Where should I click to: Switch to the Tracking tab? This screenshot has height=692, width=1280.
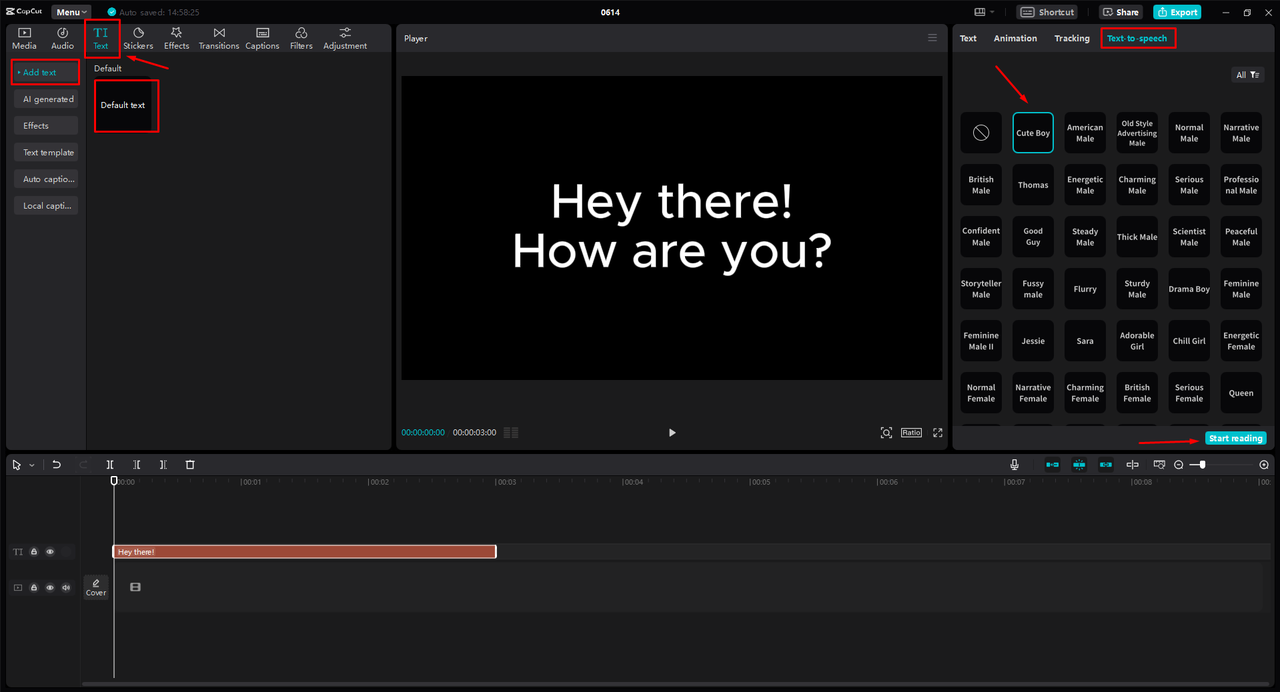pos(1071,38)
